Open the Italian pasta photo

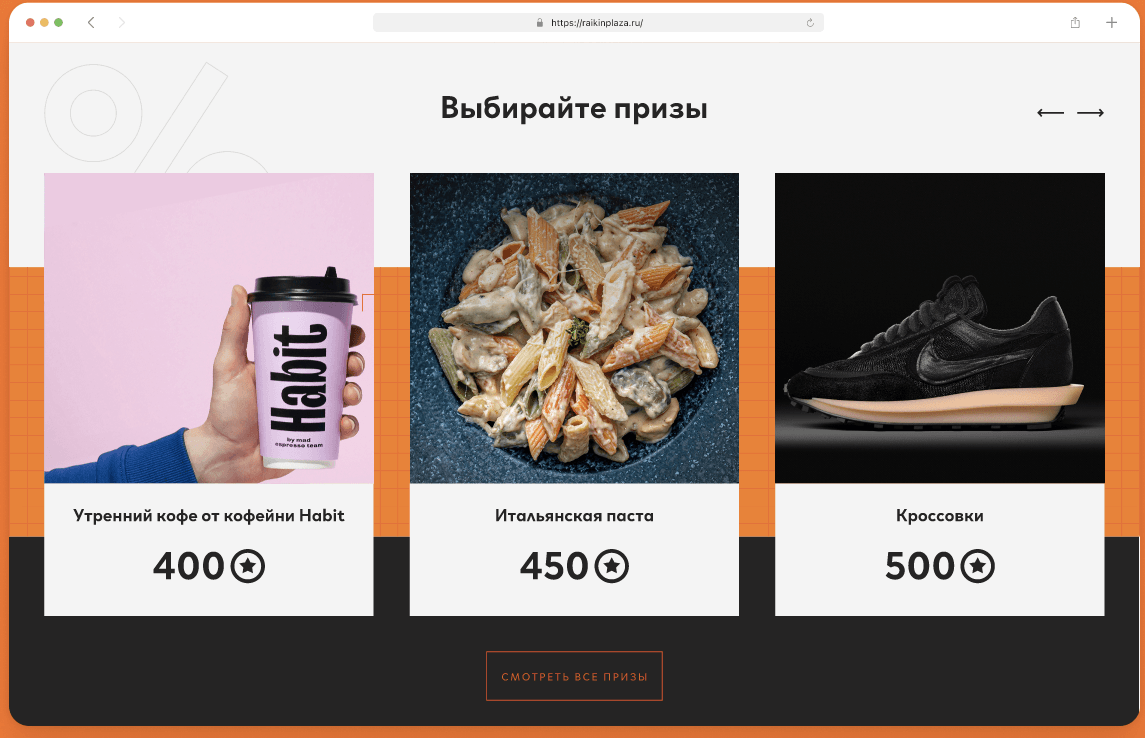[x=574, y=328]
